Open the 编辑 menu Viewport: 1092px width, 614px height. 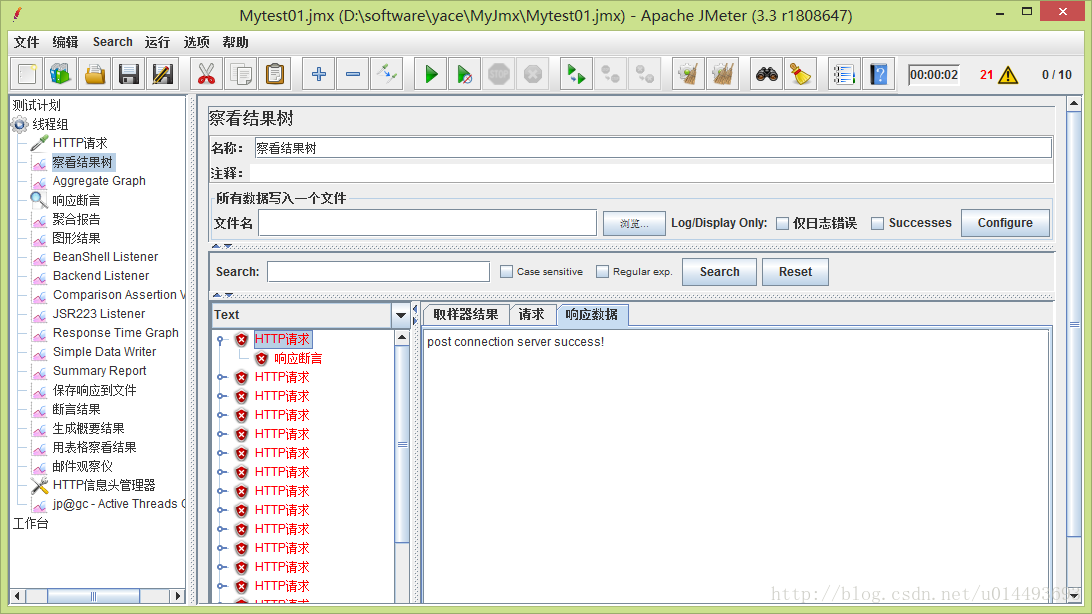65,42
